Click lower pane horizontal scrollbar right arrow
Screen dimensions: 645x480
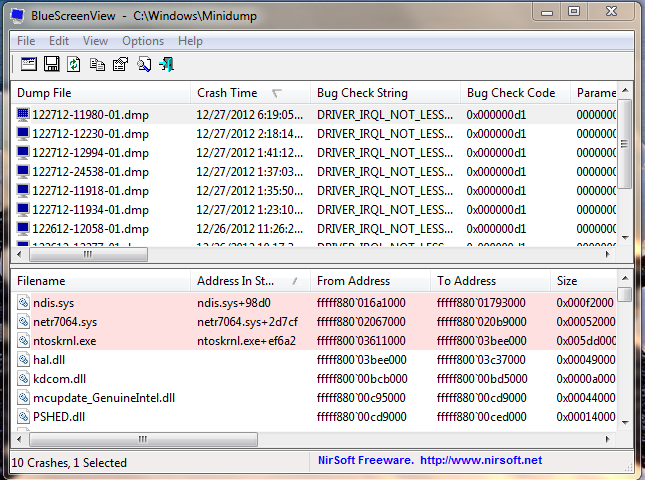click(608, 439)
